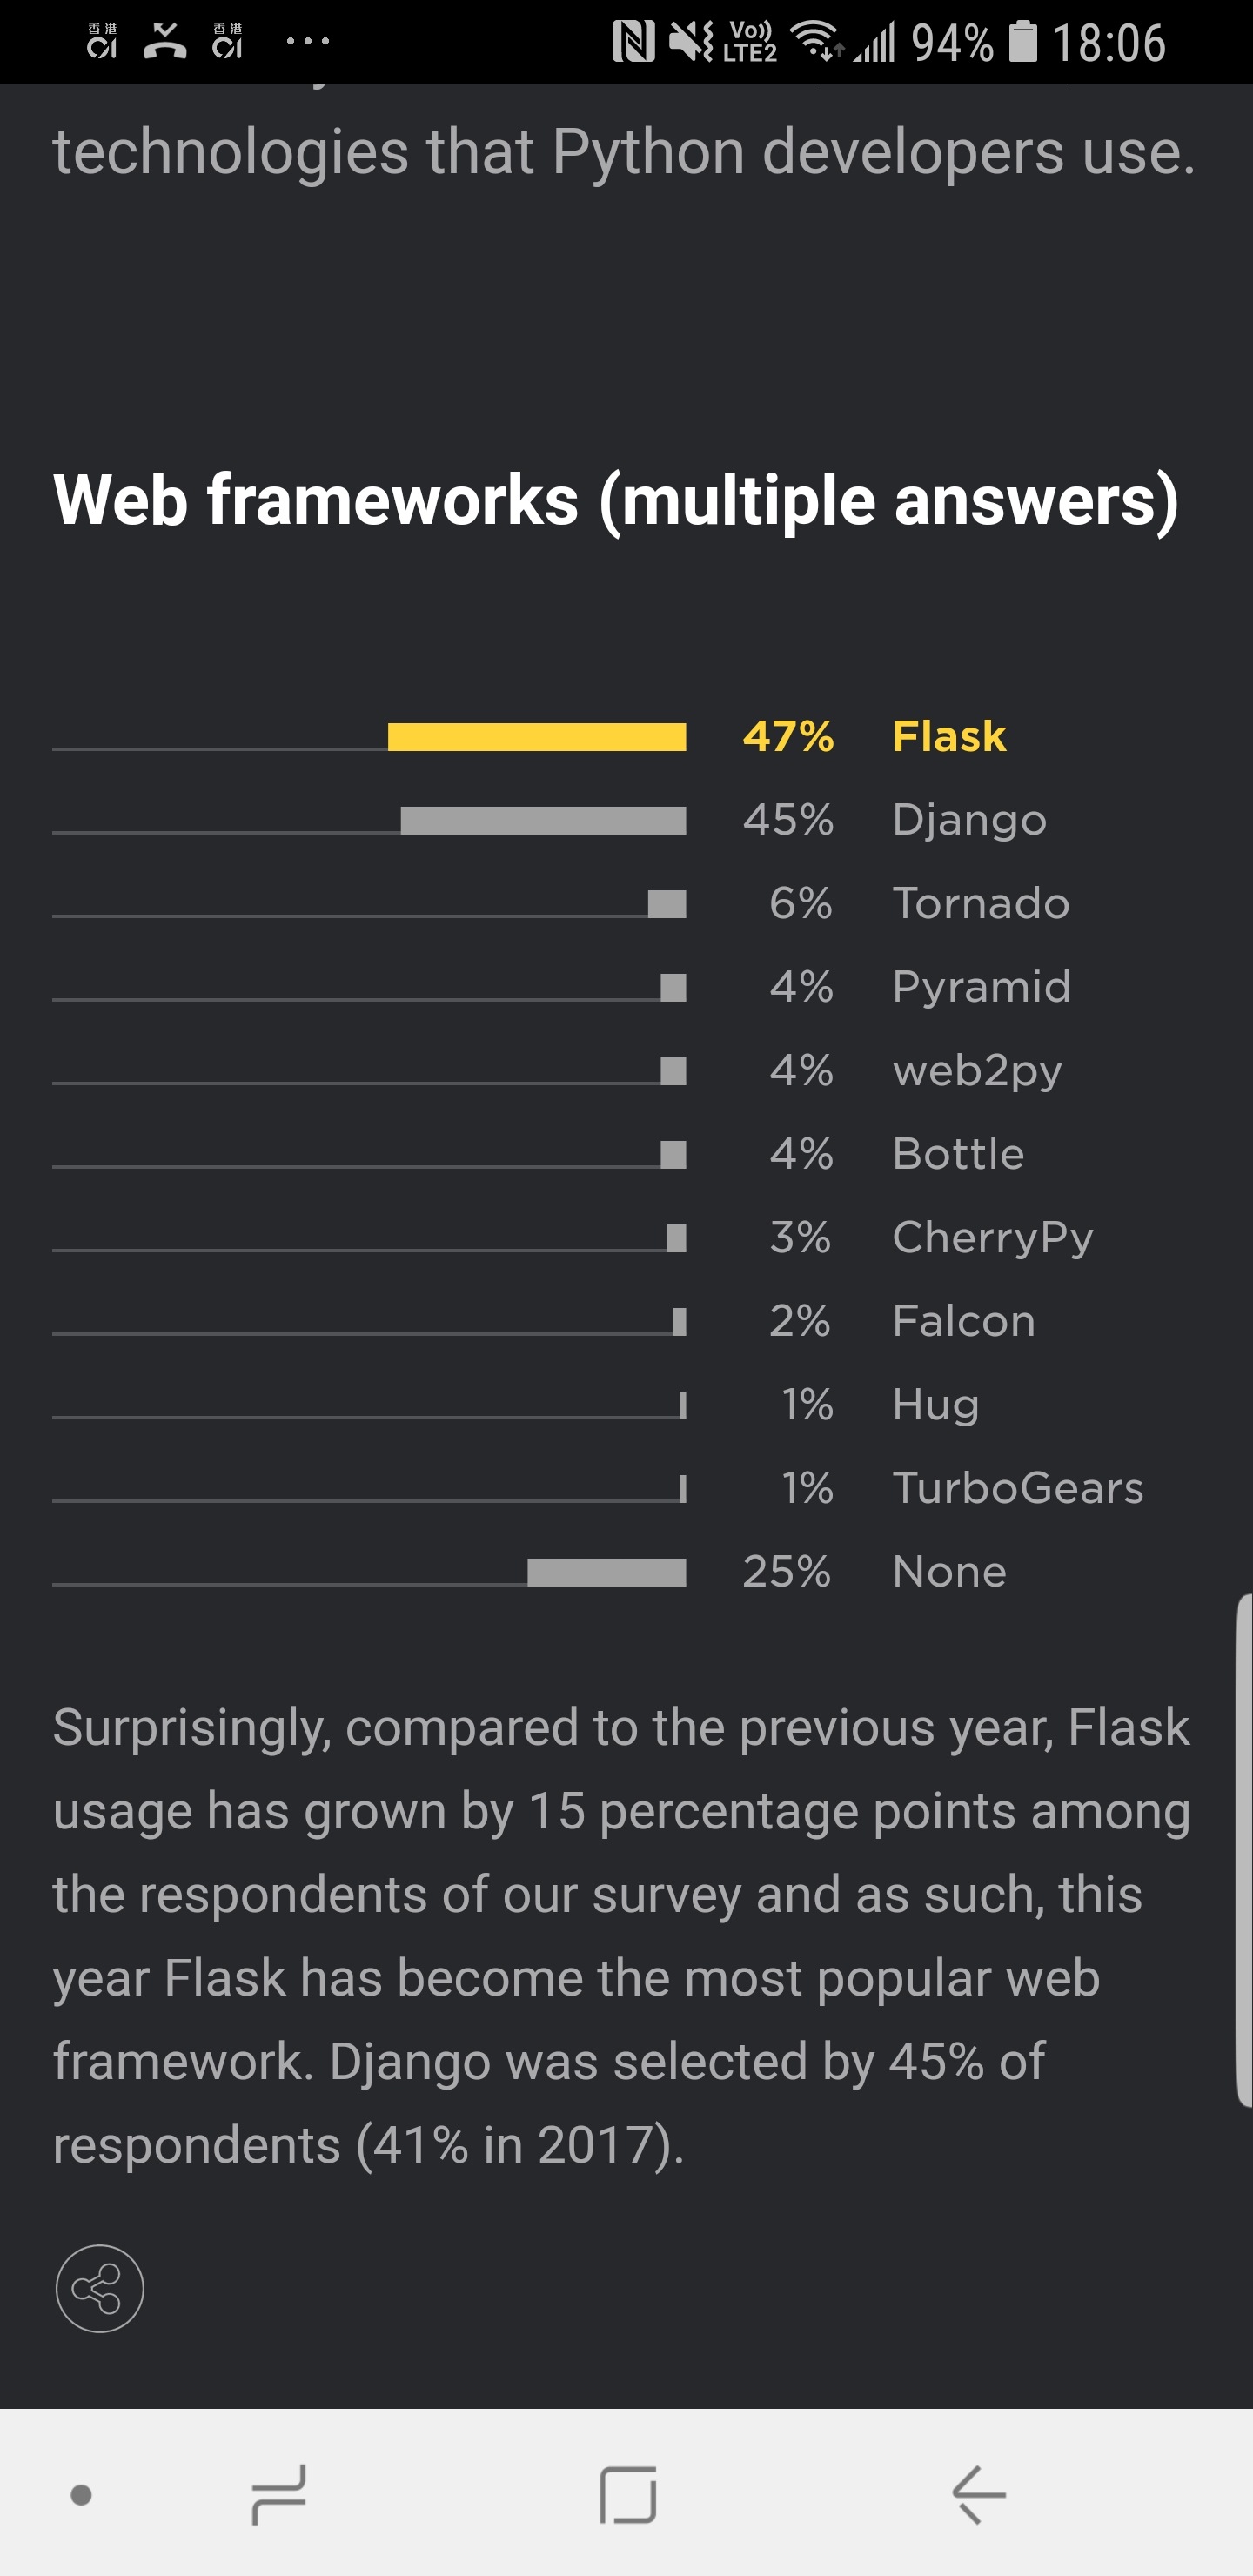This screenshot has height=2576, width=1253.
Task: Tap the Flask label in chart
Action: [x=949, y=736]
